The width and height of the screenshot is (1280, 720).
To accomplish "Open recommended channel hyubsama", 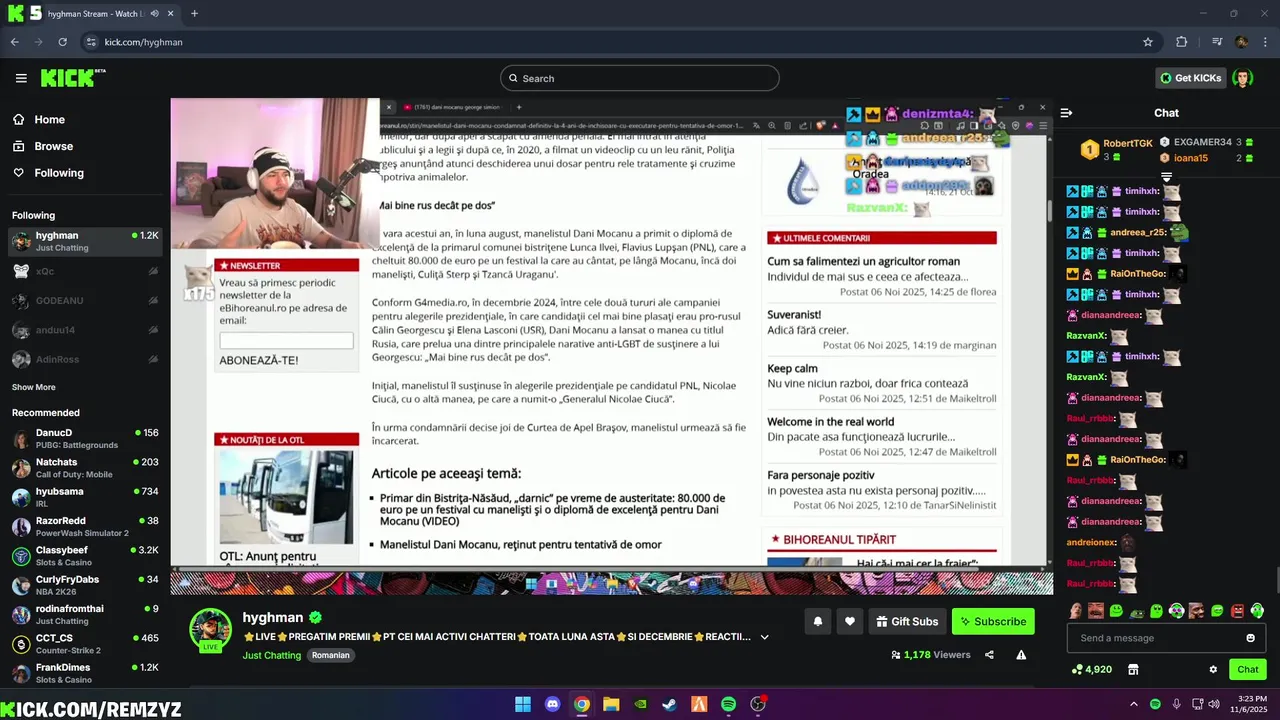I will [x=85, y=497].
